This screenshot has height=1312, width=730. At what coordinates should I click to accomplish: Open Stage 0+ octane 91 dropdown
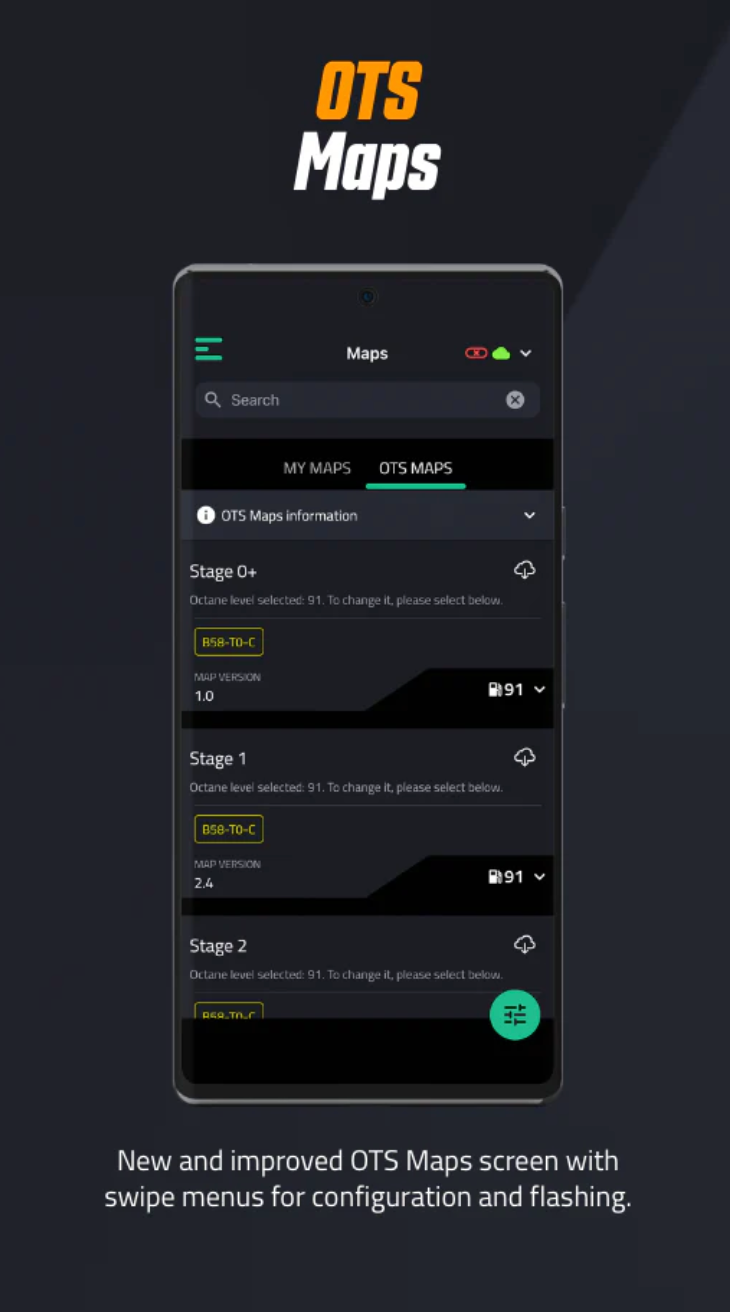click(x=517, y=689)
